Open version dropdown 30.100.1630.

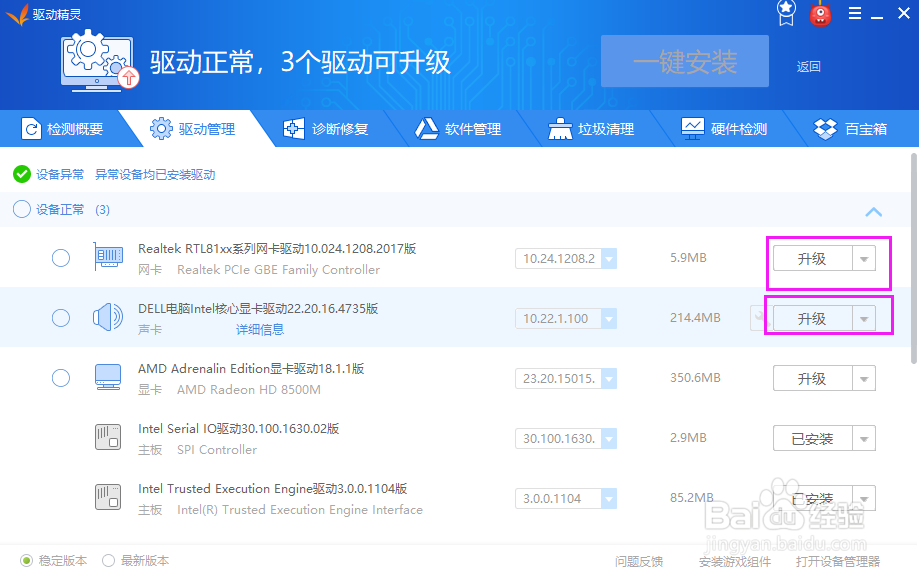pyautogui.click(x=609, y=438)
